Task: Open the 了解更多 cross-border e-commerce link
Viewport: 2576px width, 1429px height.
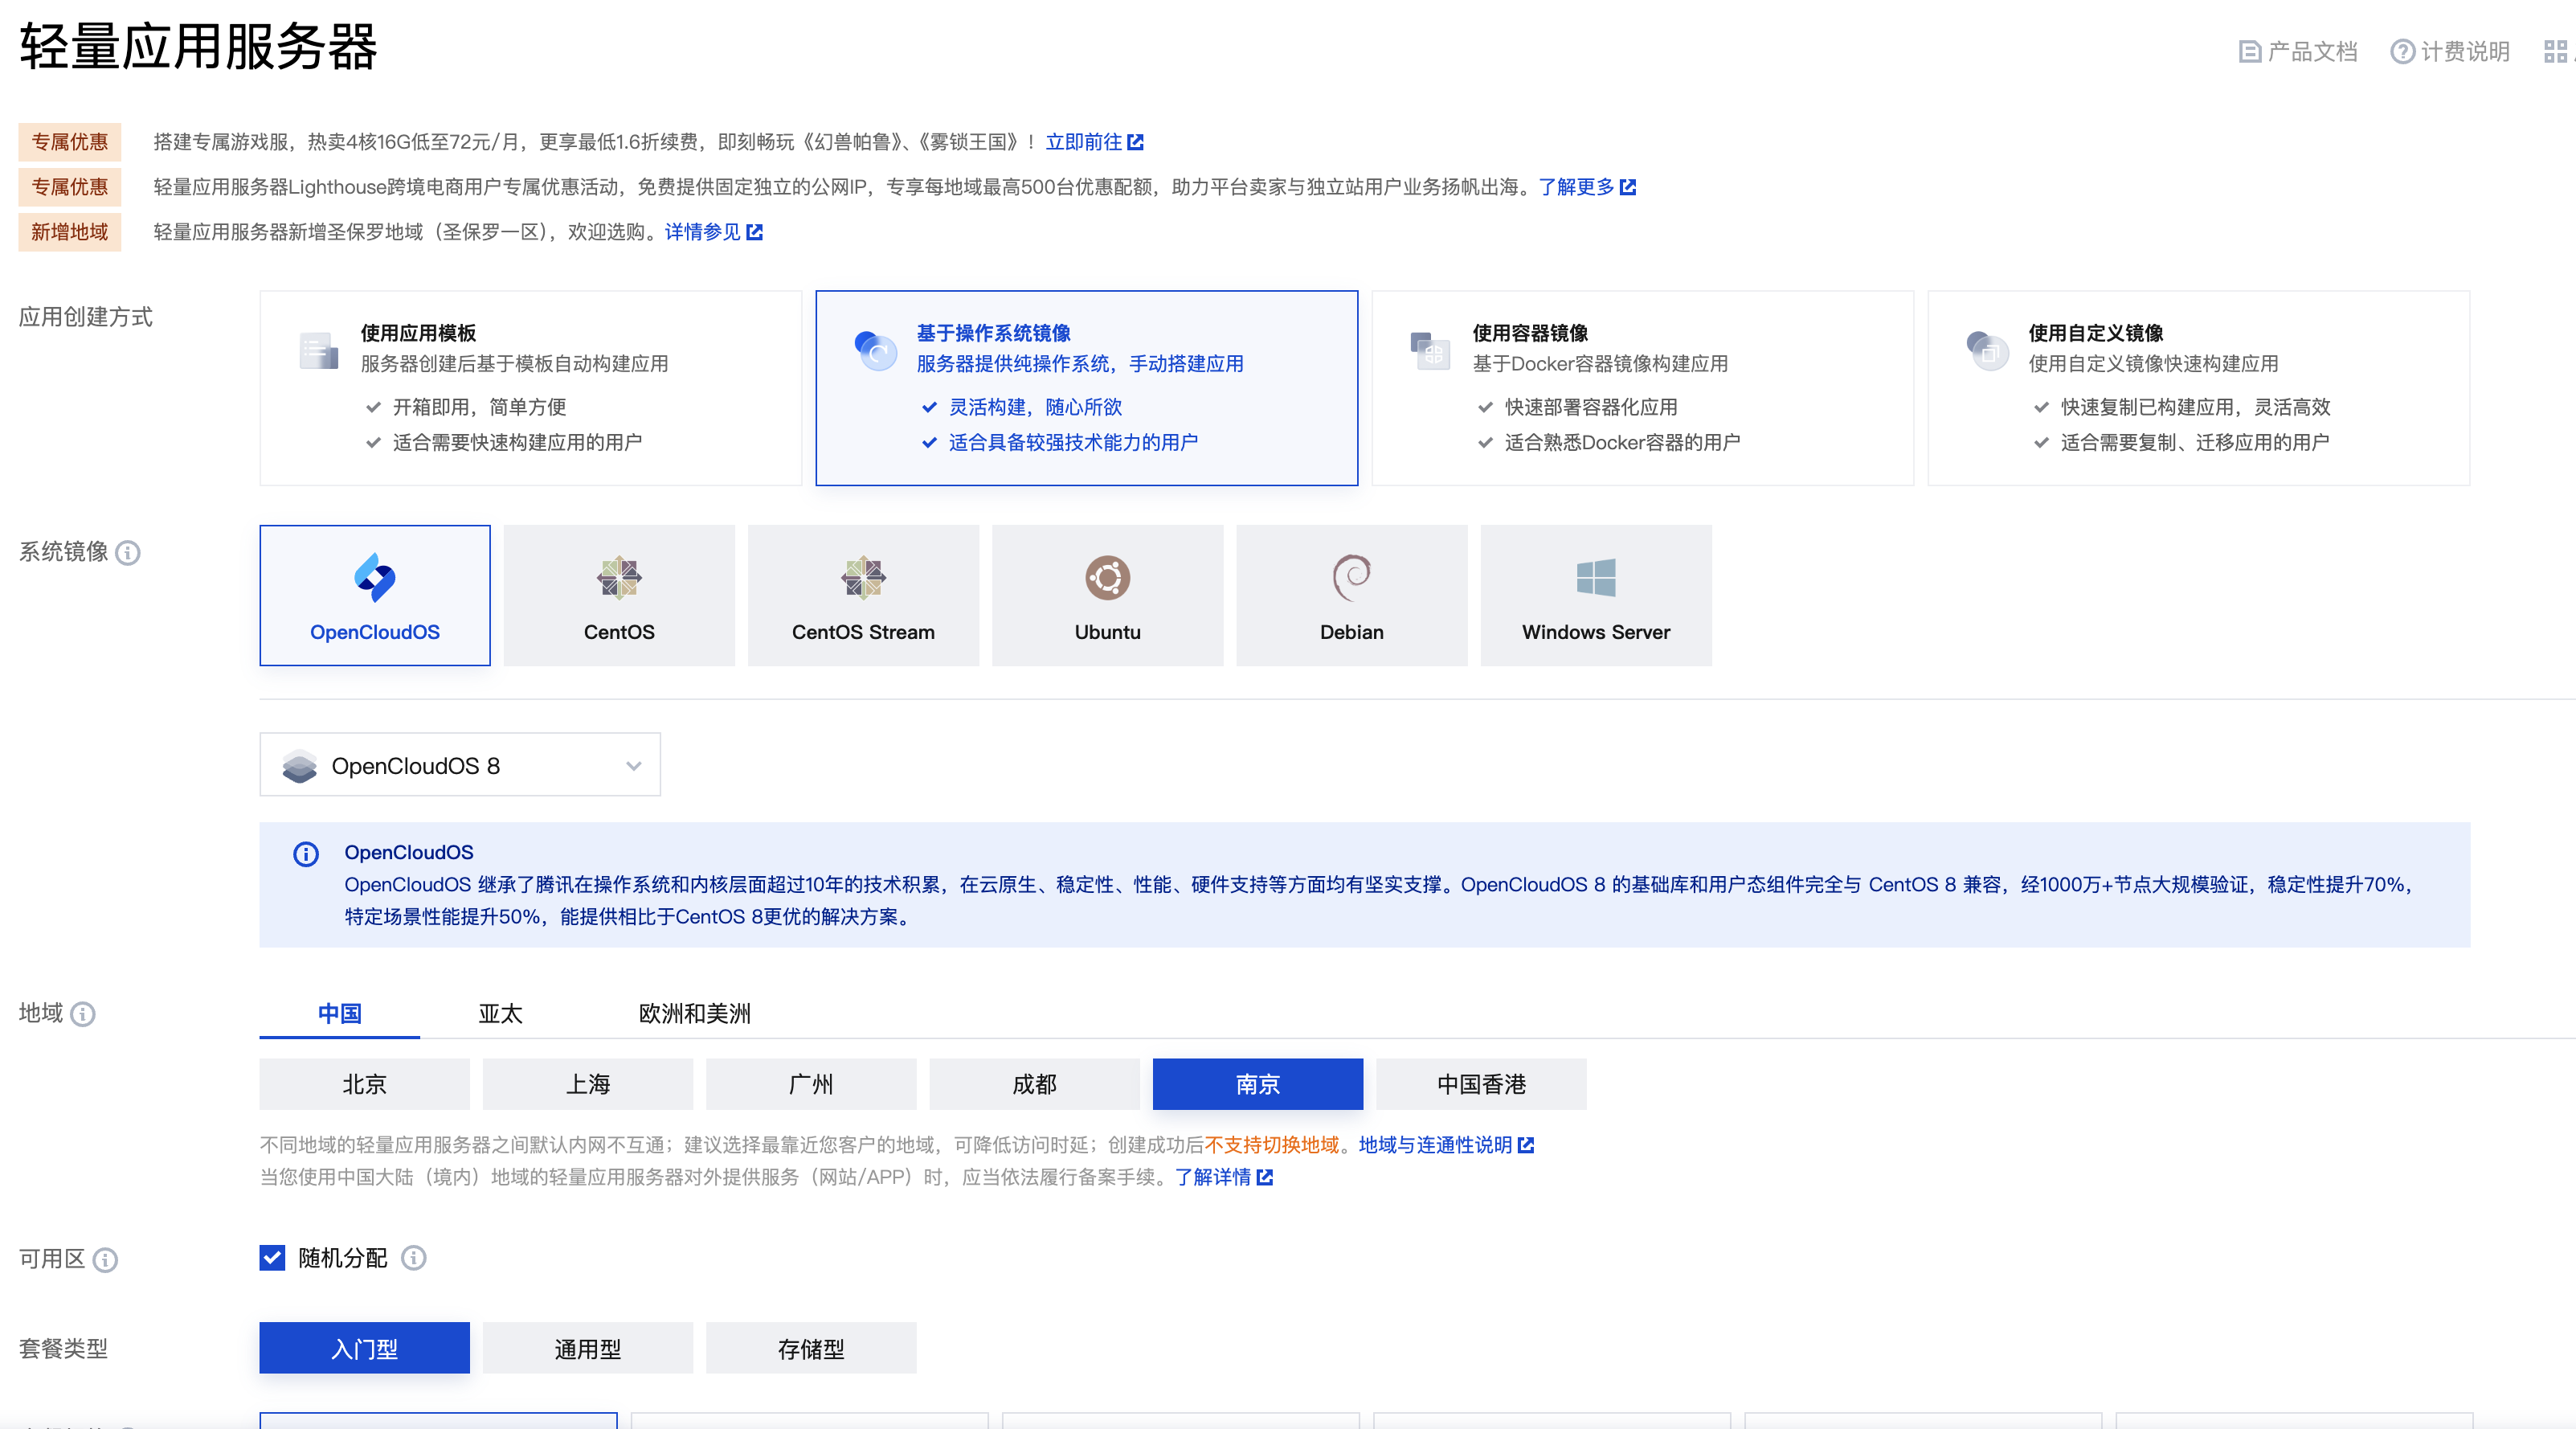Action: pyautogui.click(x=1576, y=187)
